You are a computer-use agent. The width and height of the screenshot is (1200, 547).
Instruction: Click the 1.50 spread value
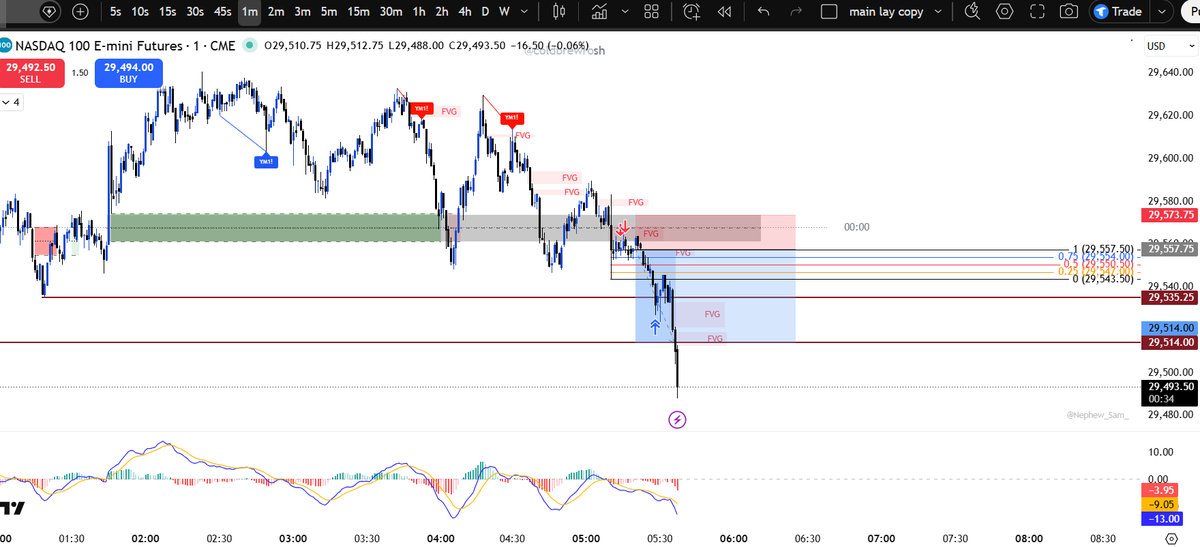click(79, 73)
